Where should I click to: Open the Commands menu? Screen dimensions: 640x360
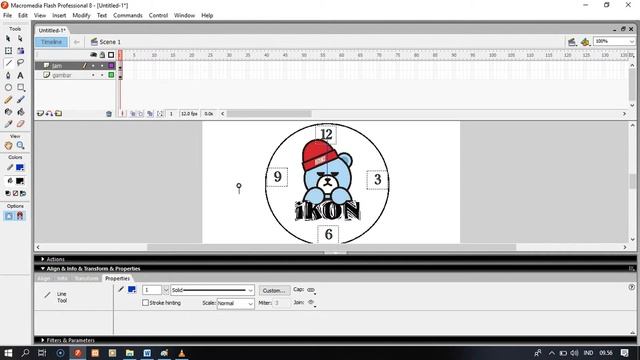pyautogui.click(x=128, y=16)
